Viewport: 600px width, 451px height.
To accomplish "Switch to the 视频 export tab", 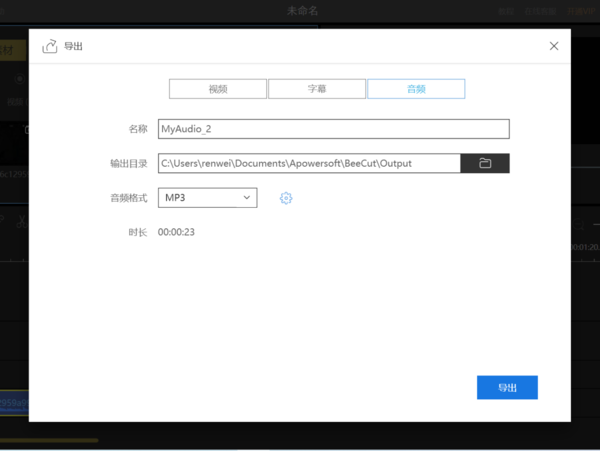I will point(218,89).
